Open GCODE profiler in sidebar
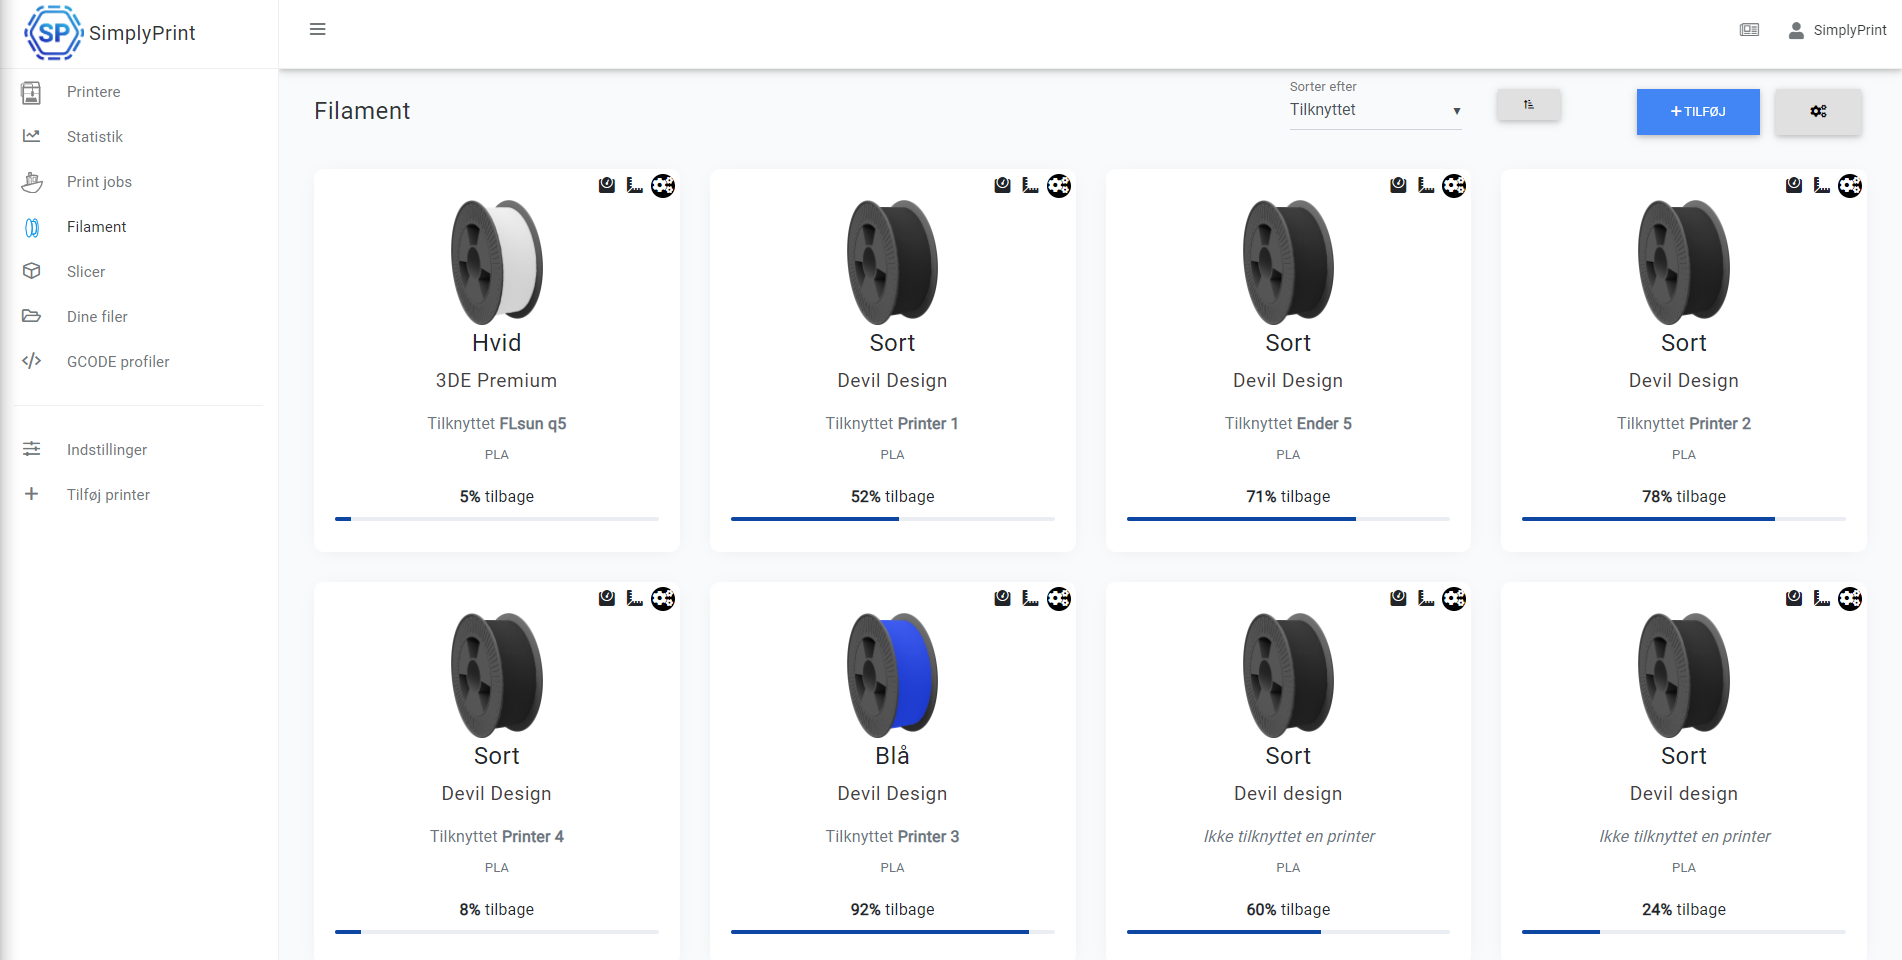Screen dimensions: 1902x960 click(x=118, y=362)
